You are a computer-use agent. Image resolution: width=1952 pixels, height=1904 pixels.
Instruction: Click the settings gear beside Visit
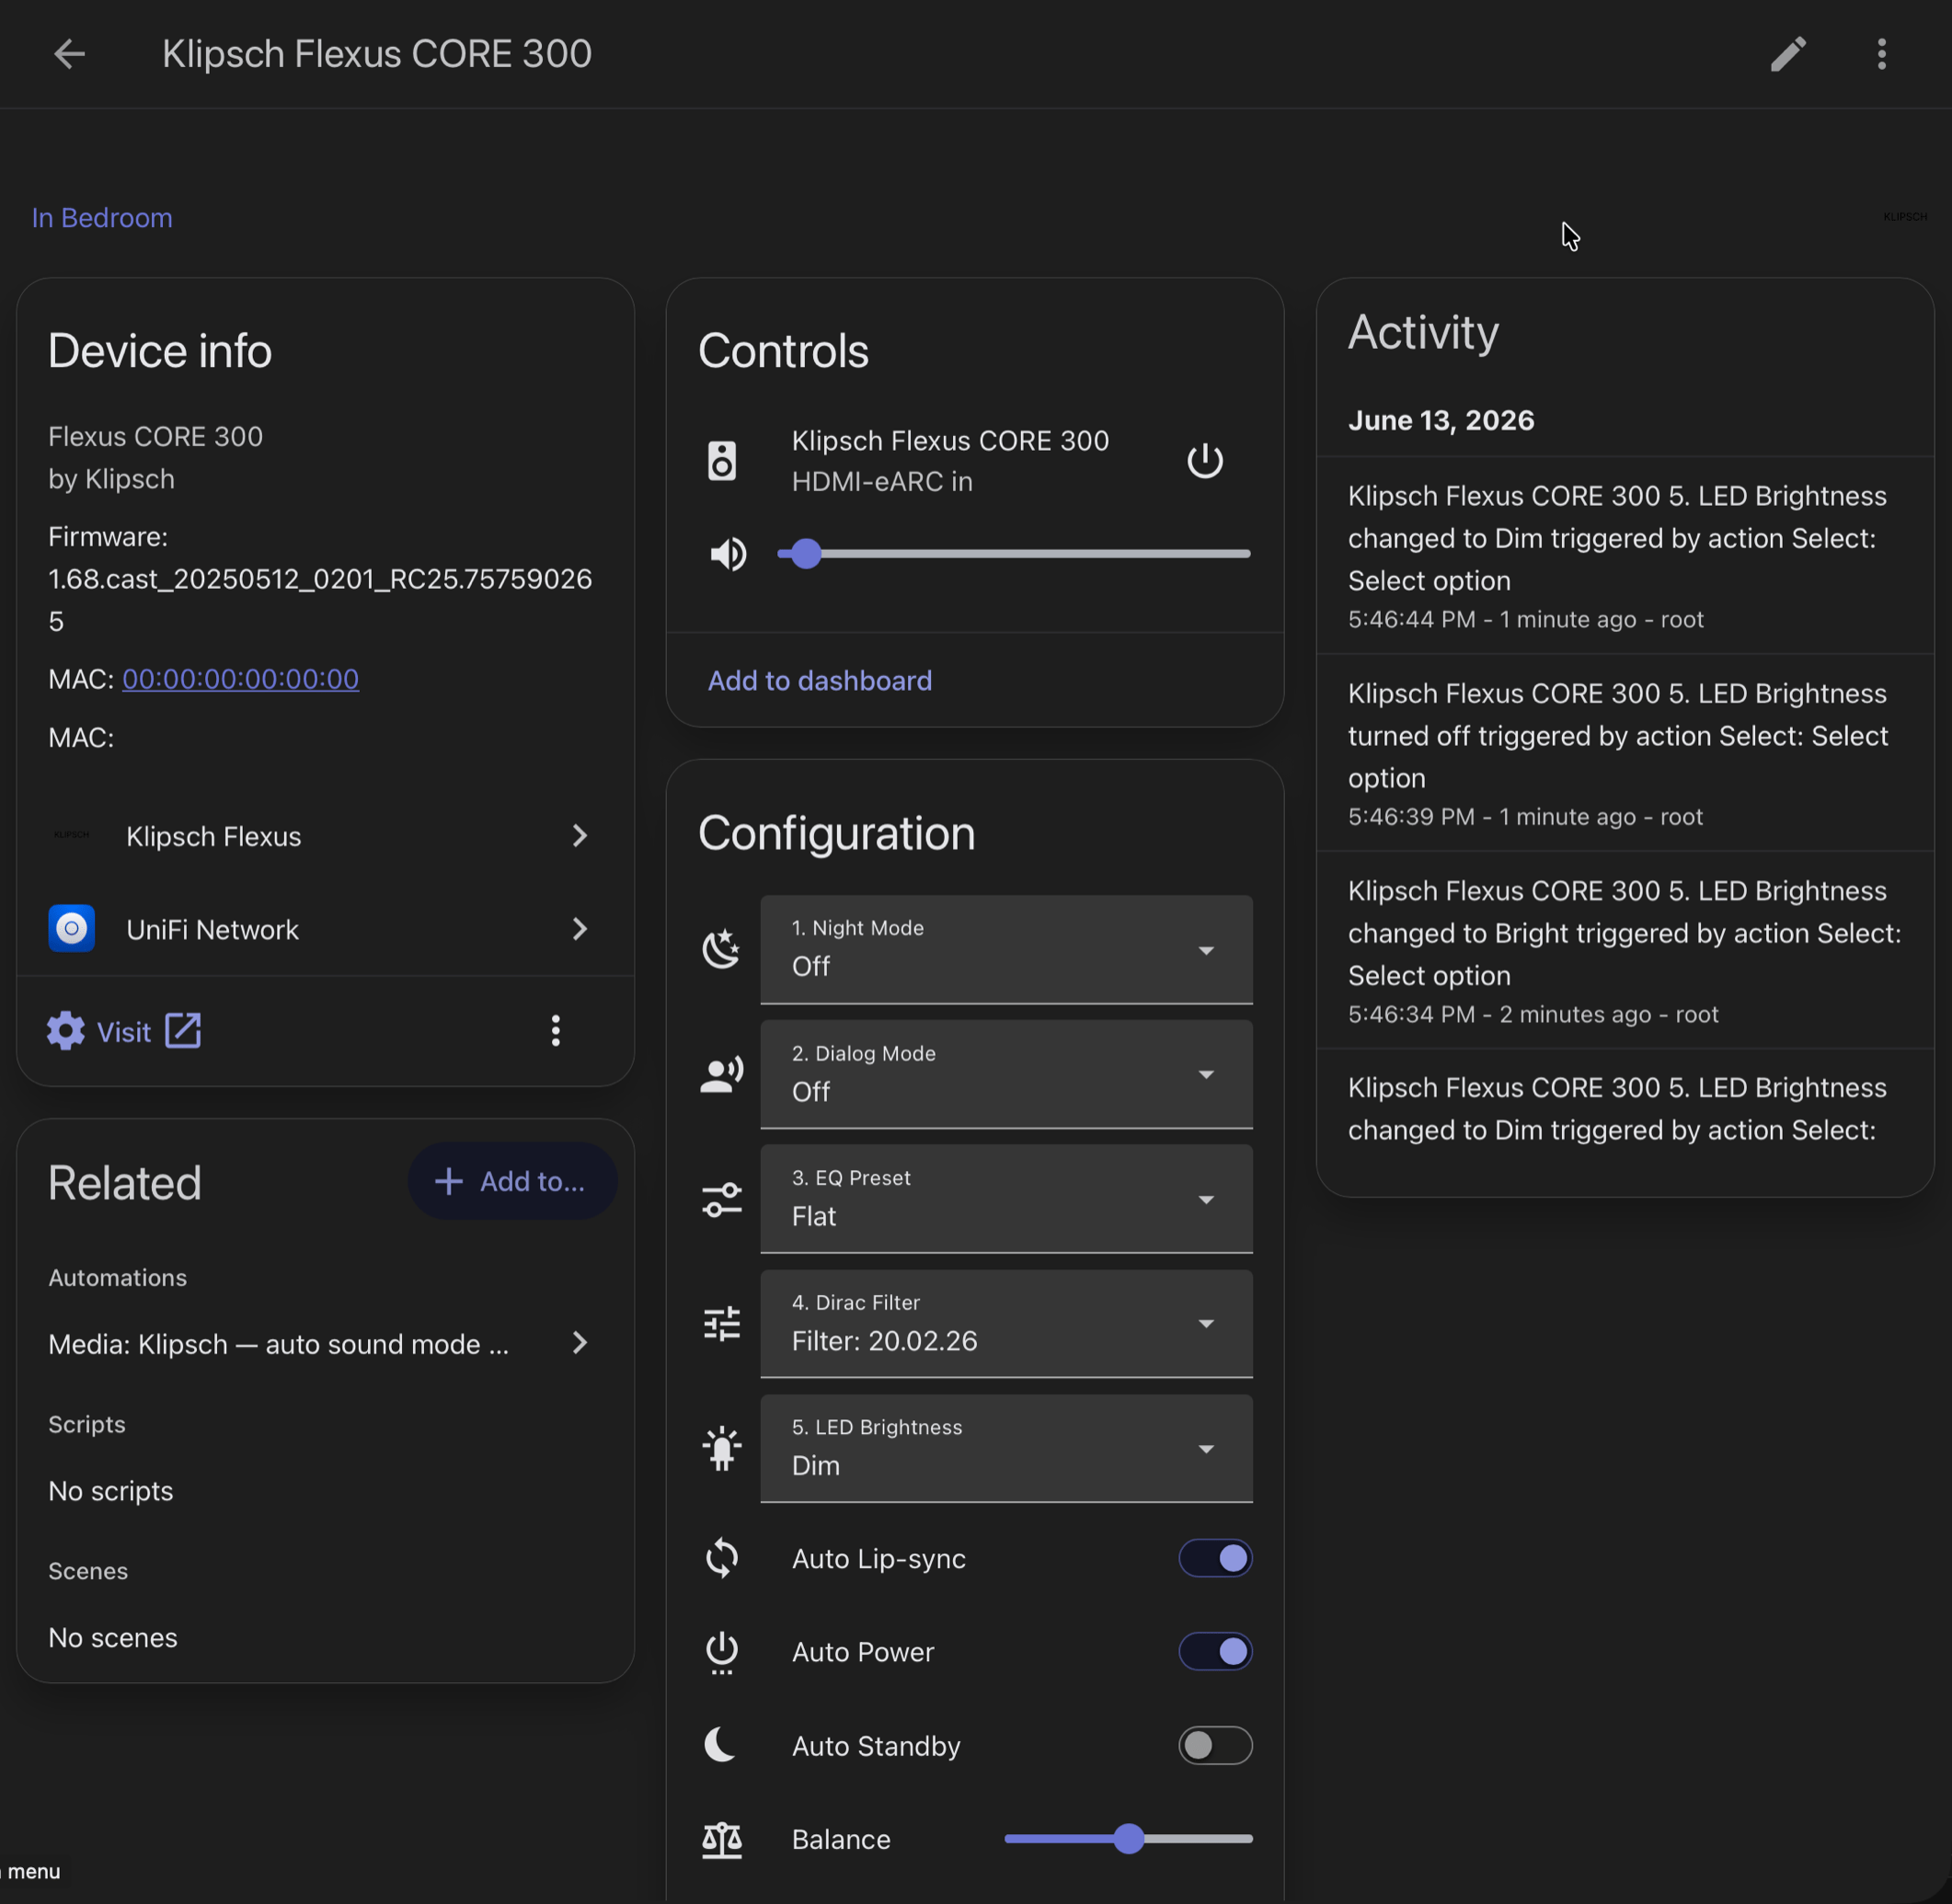tap(66, 1031)
